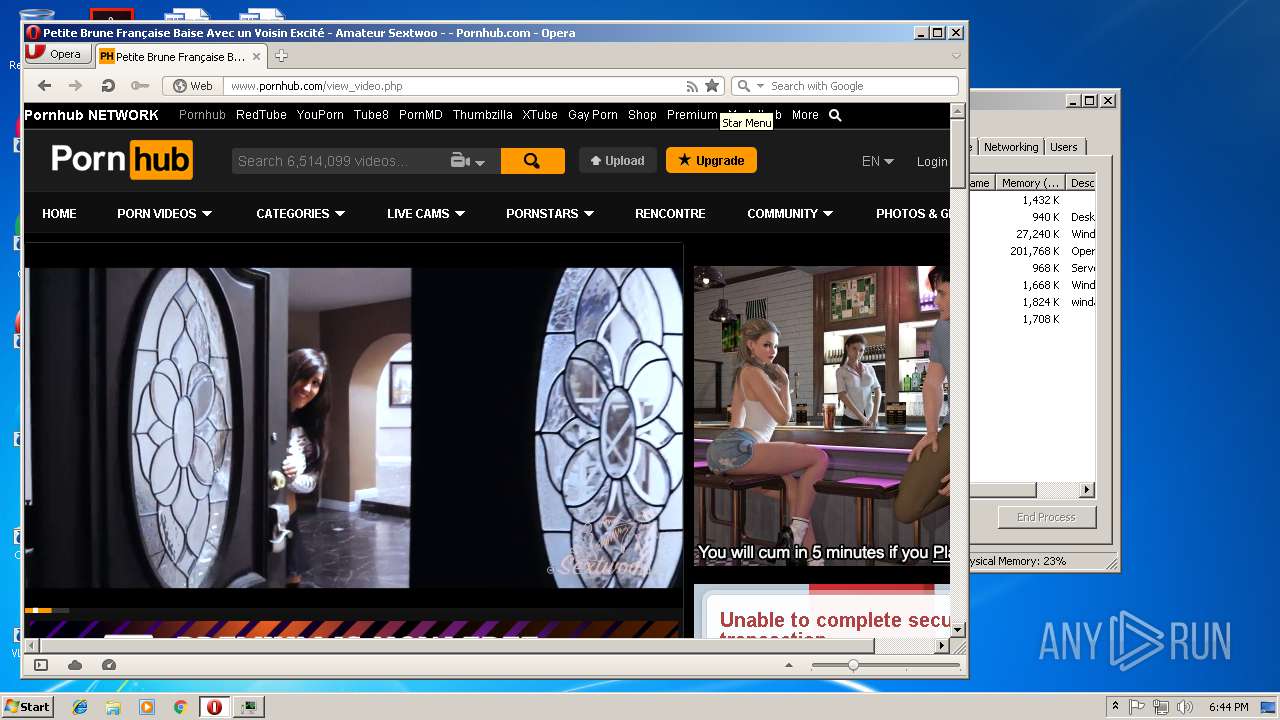Open Windows Media Player from taskbar
The width and height of the screenshot is (1280, 720).
click(147, 707)
